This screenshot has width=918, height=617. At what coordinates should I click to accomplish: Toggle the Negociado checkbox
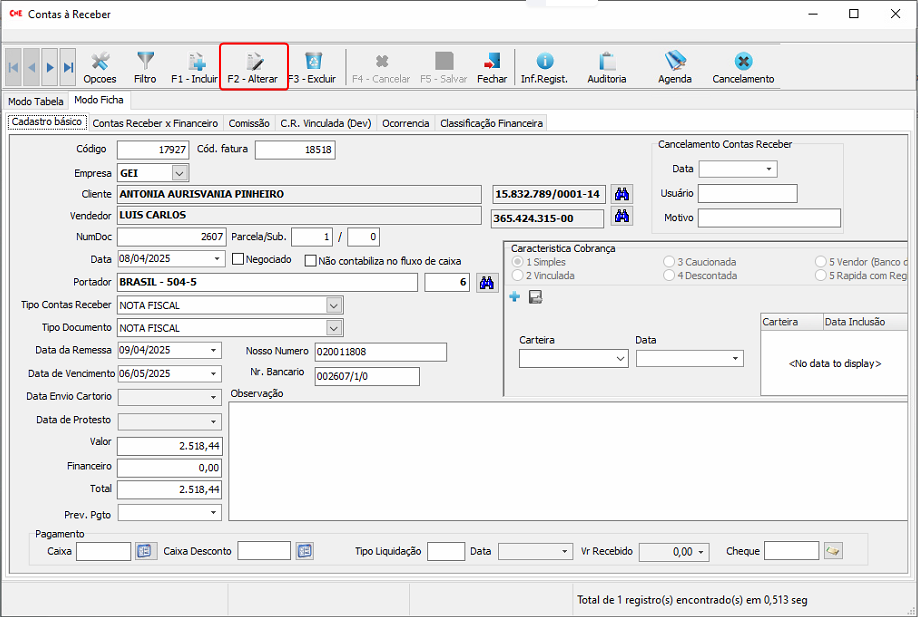(238, 260)
